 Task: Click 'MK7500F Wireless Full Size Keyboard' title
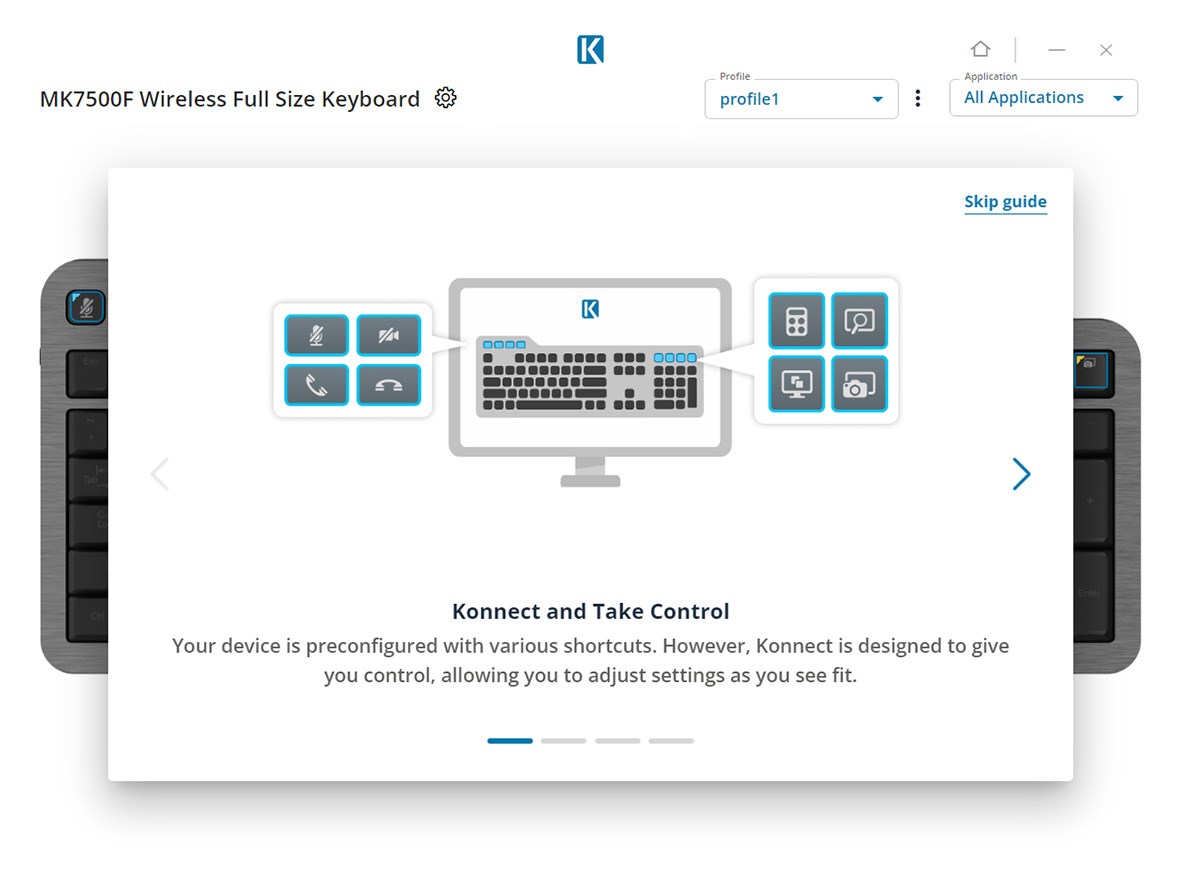pyautogui.click(x=230, y=99)
